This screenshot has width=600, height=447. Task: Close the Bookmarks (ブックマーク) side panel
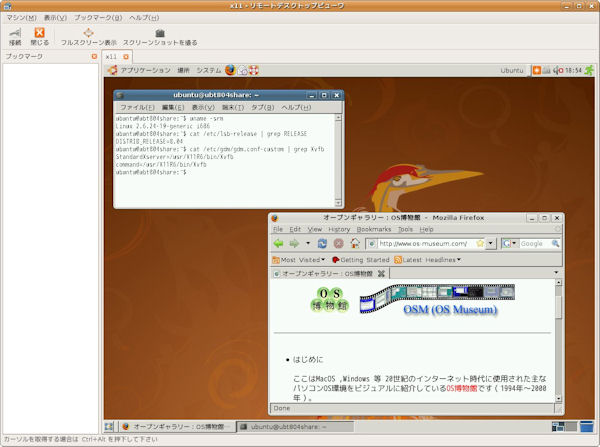94,56
